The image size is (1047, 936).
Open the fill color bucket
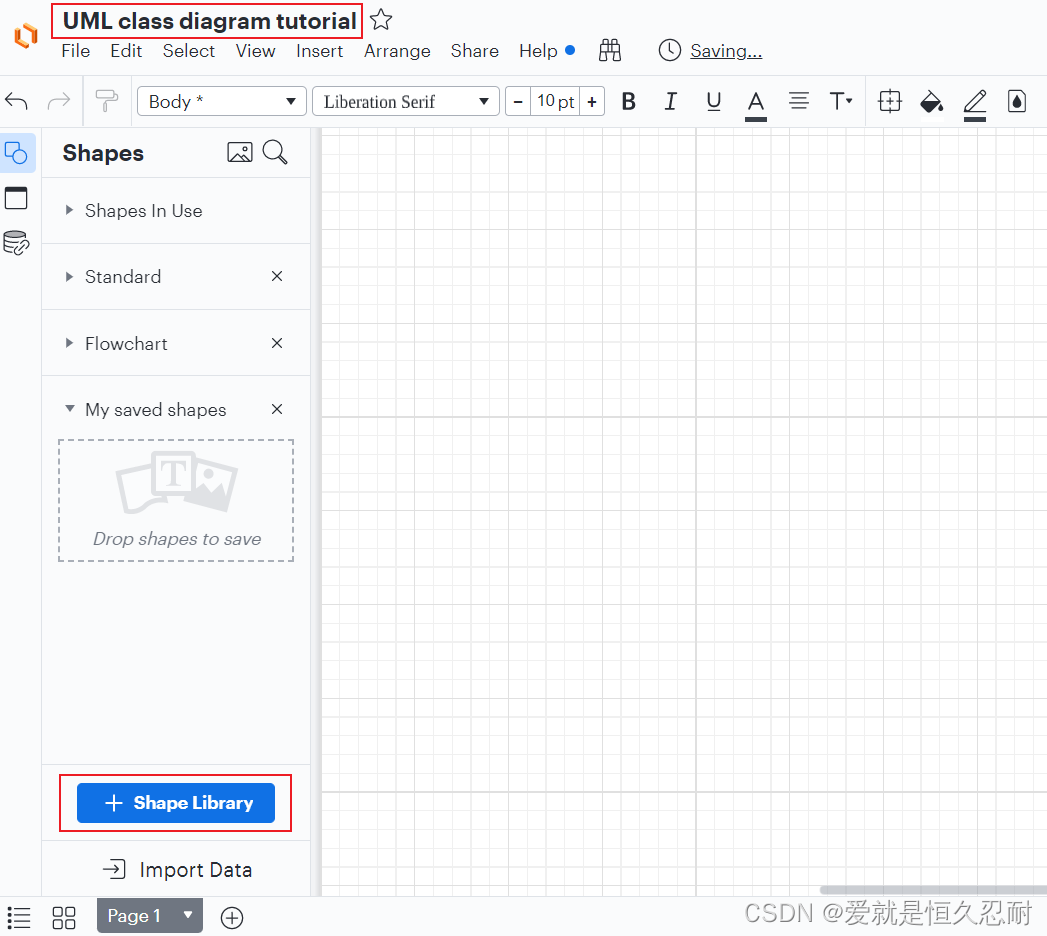tap(931, 101)
